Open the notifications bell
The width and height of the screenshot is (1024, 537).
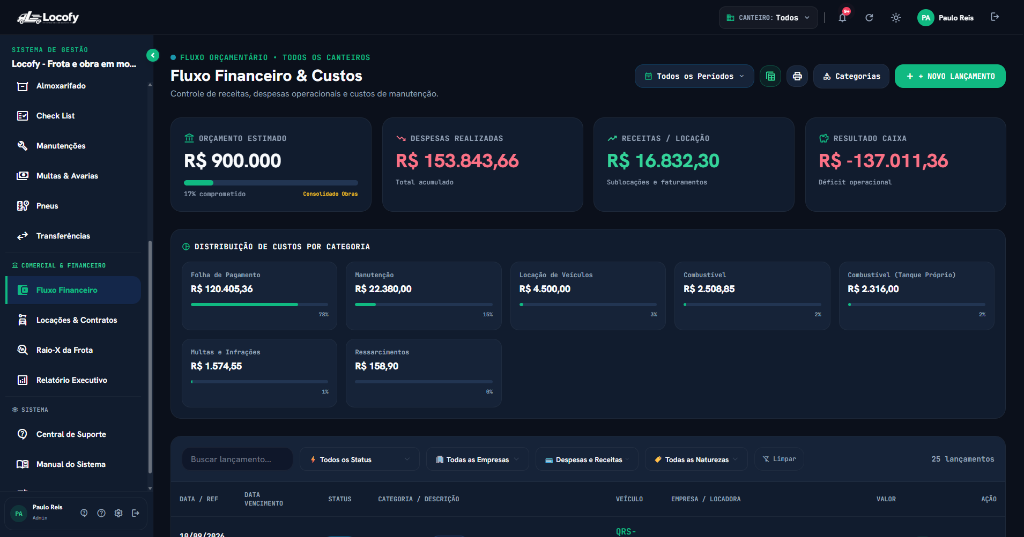click(x=842, y=18)
